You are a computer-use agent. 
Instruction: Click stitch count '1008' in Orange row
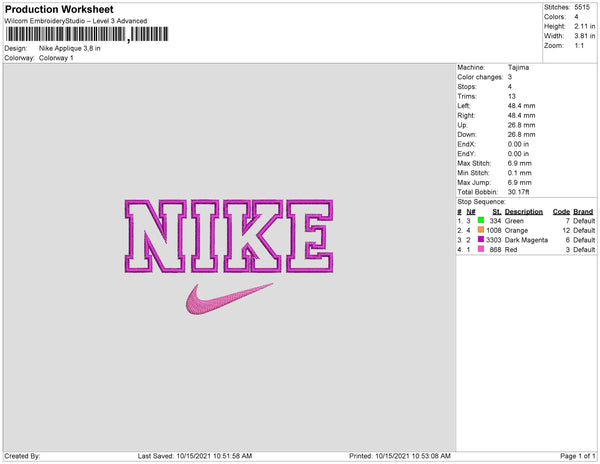tap(494, 231)
